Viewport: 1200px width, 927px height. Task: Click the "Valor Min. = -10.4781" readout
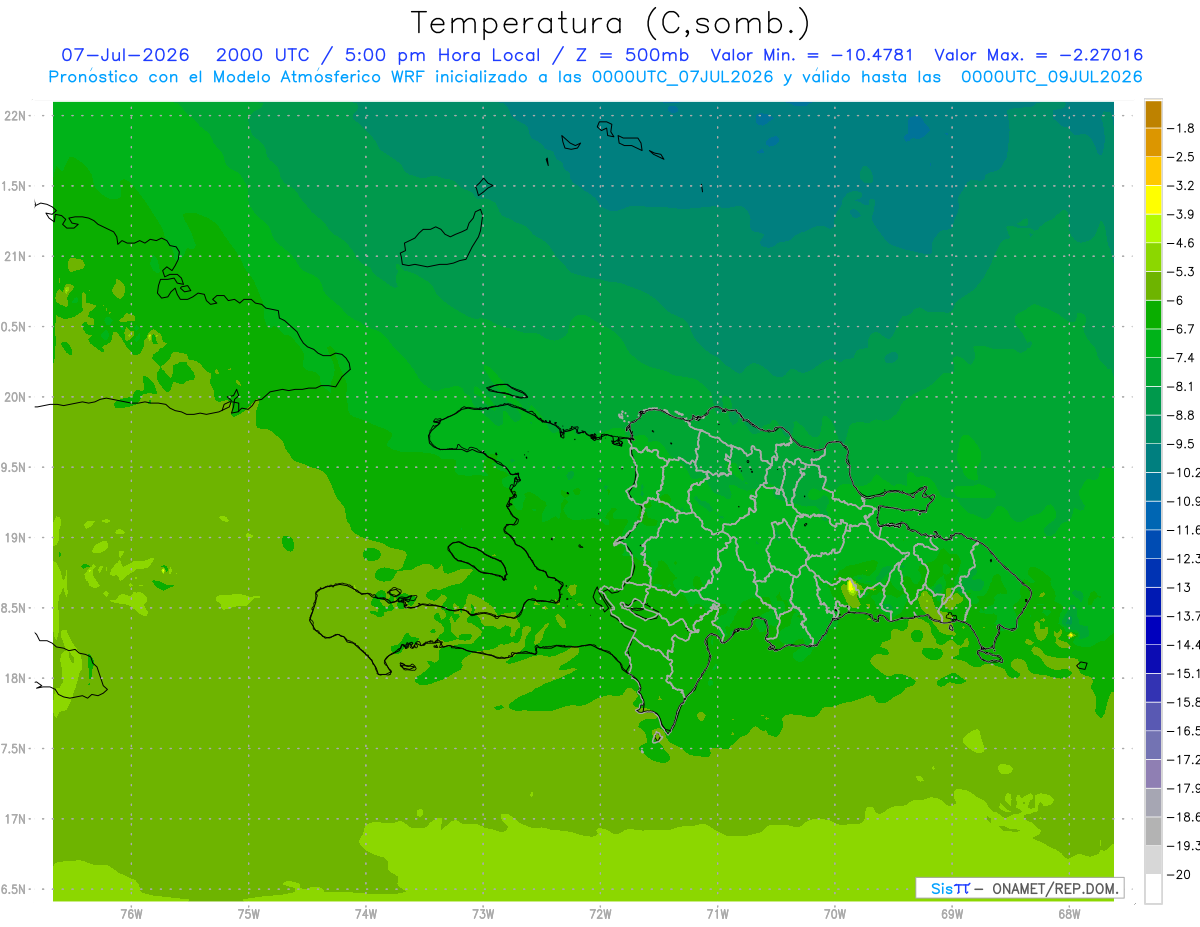(811, 55)
